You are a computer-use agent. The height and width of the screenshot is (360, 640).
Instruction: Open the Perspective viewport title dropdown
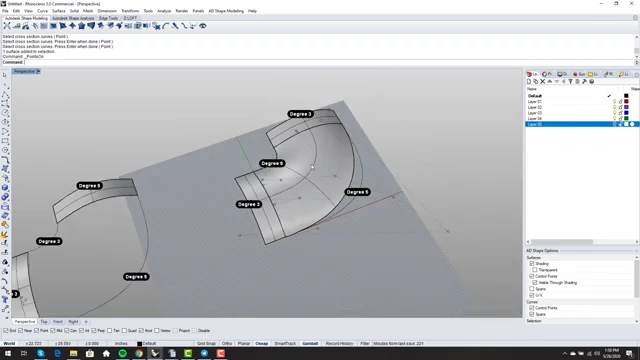38,71
